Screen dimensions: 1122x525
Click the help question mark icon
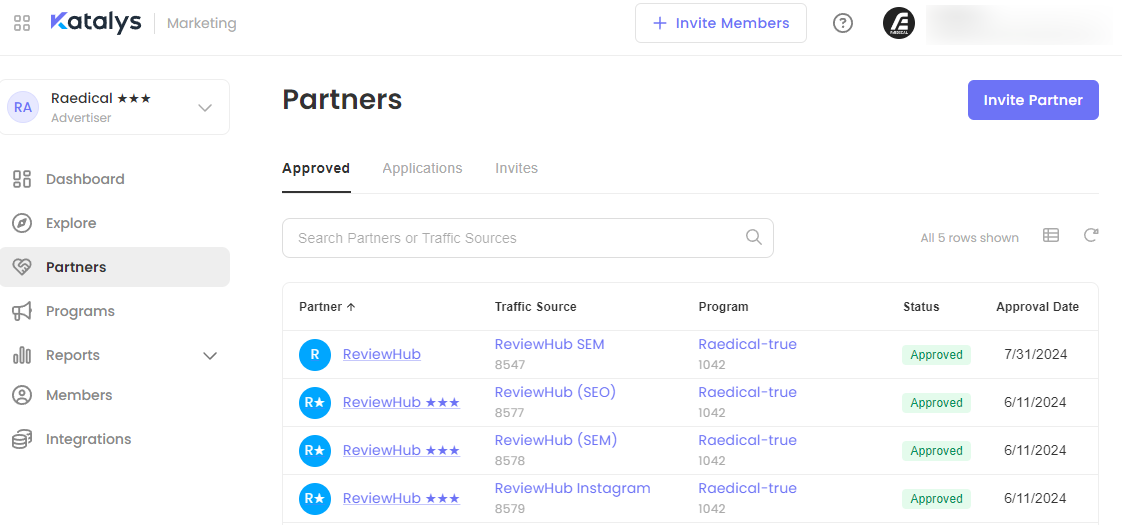click(843, 23)
